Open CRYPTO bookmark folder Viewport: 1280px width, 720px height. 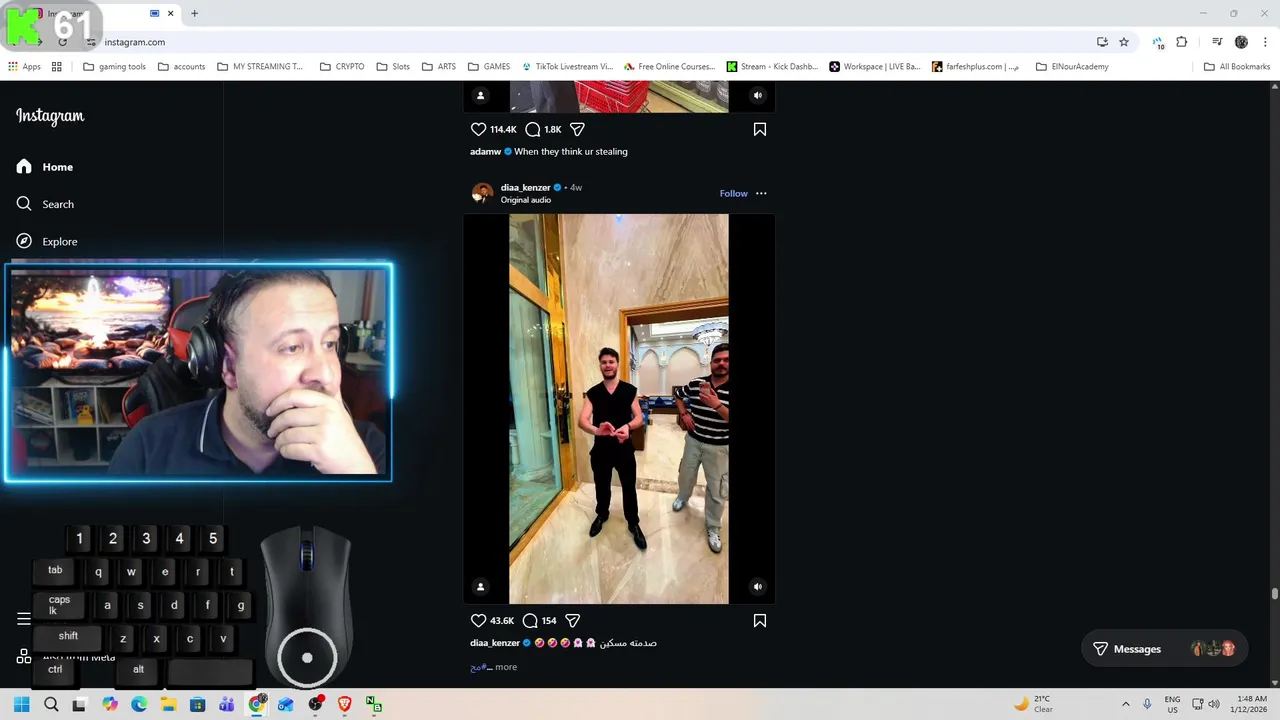[x=342, y=67]
